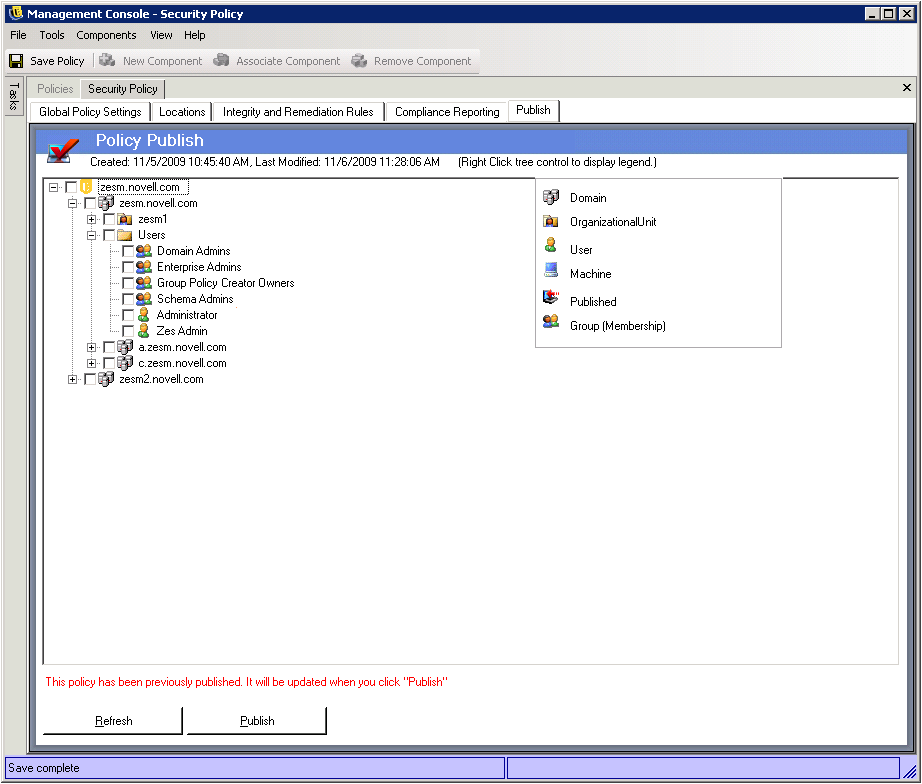The height and width of the screenshot is (784, 922).
Task: Switch to Global Policy Settings tab
Action: (90, 112)
